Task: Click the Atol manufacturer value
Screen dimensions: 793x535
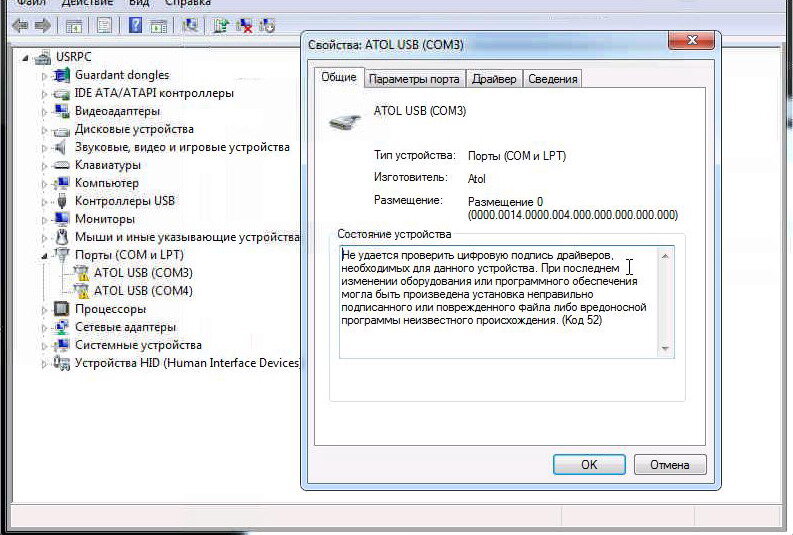Action: tap(476, 179)
